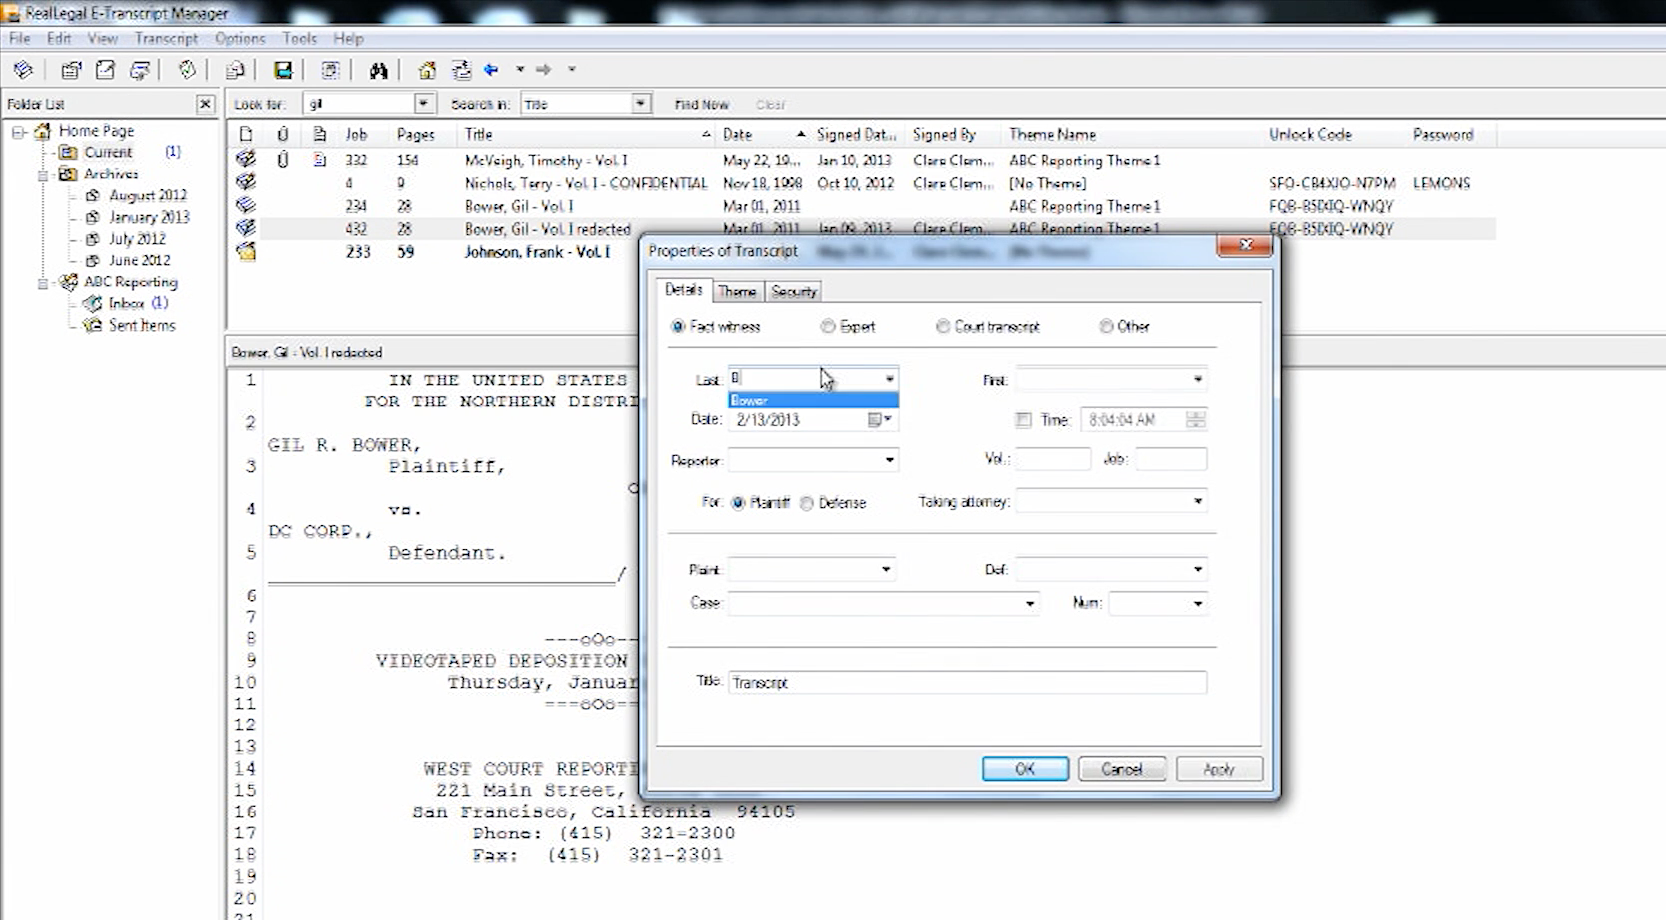Click the Time spinner arrows
This screenshot has width=1666, height=920.
tap(1195, 420)
